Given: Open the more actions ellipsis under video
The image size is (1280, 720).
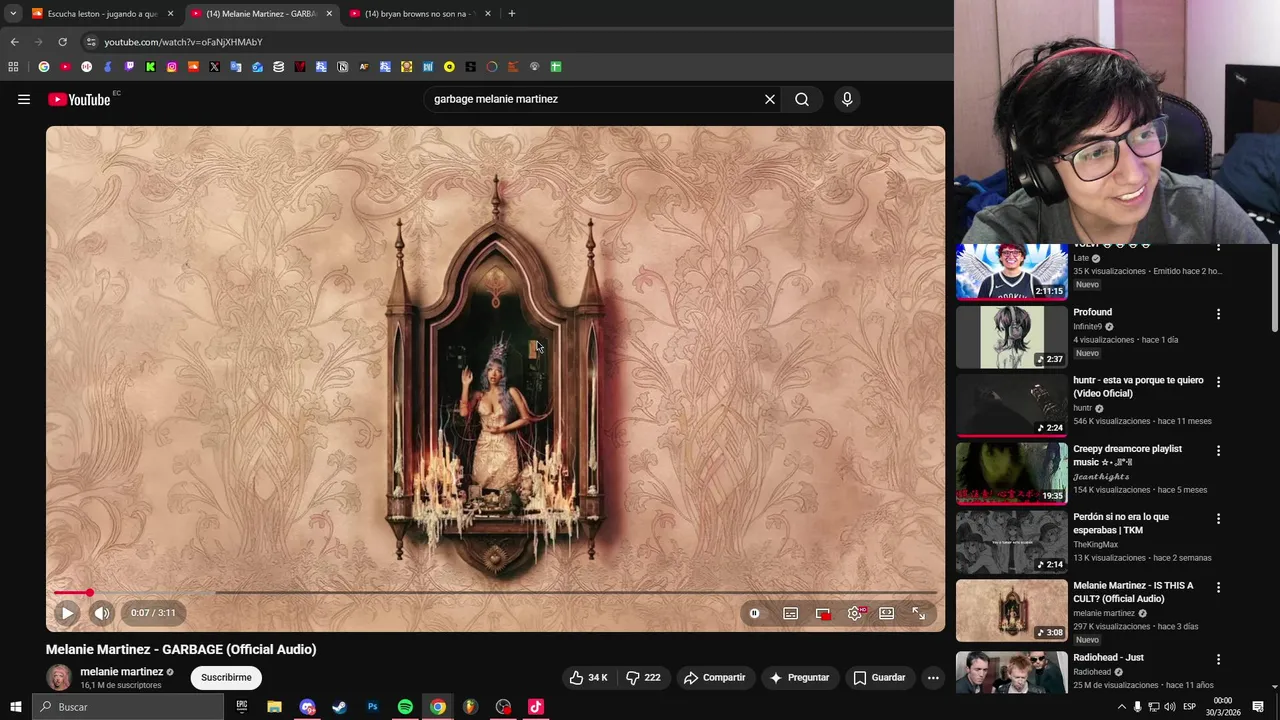Looking at the screenshot, I should point(933,677).
